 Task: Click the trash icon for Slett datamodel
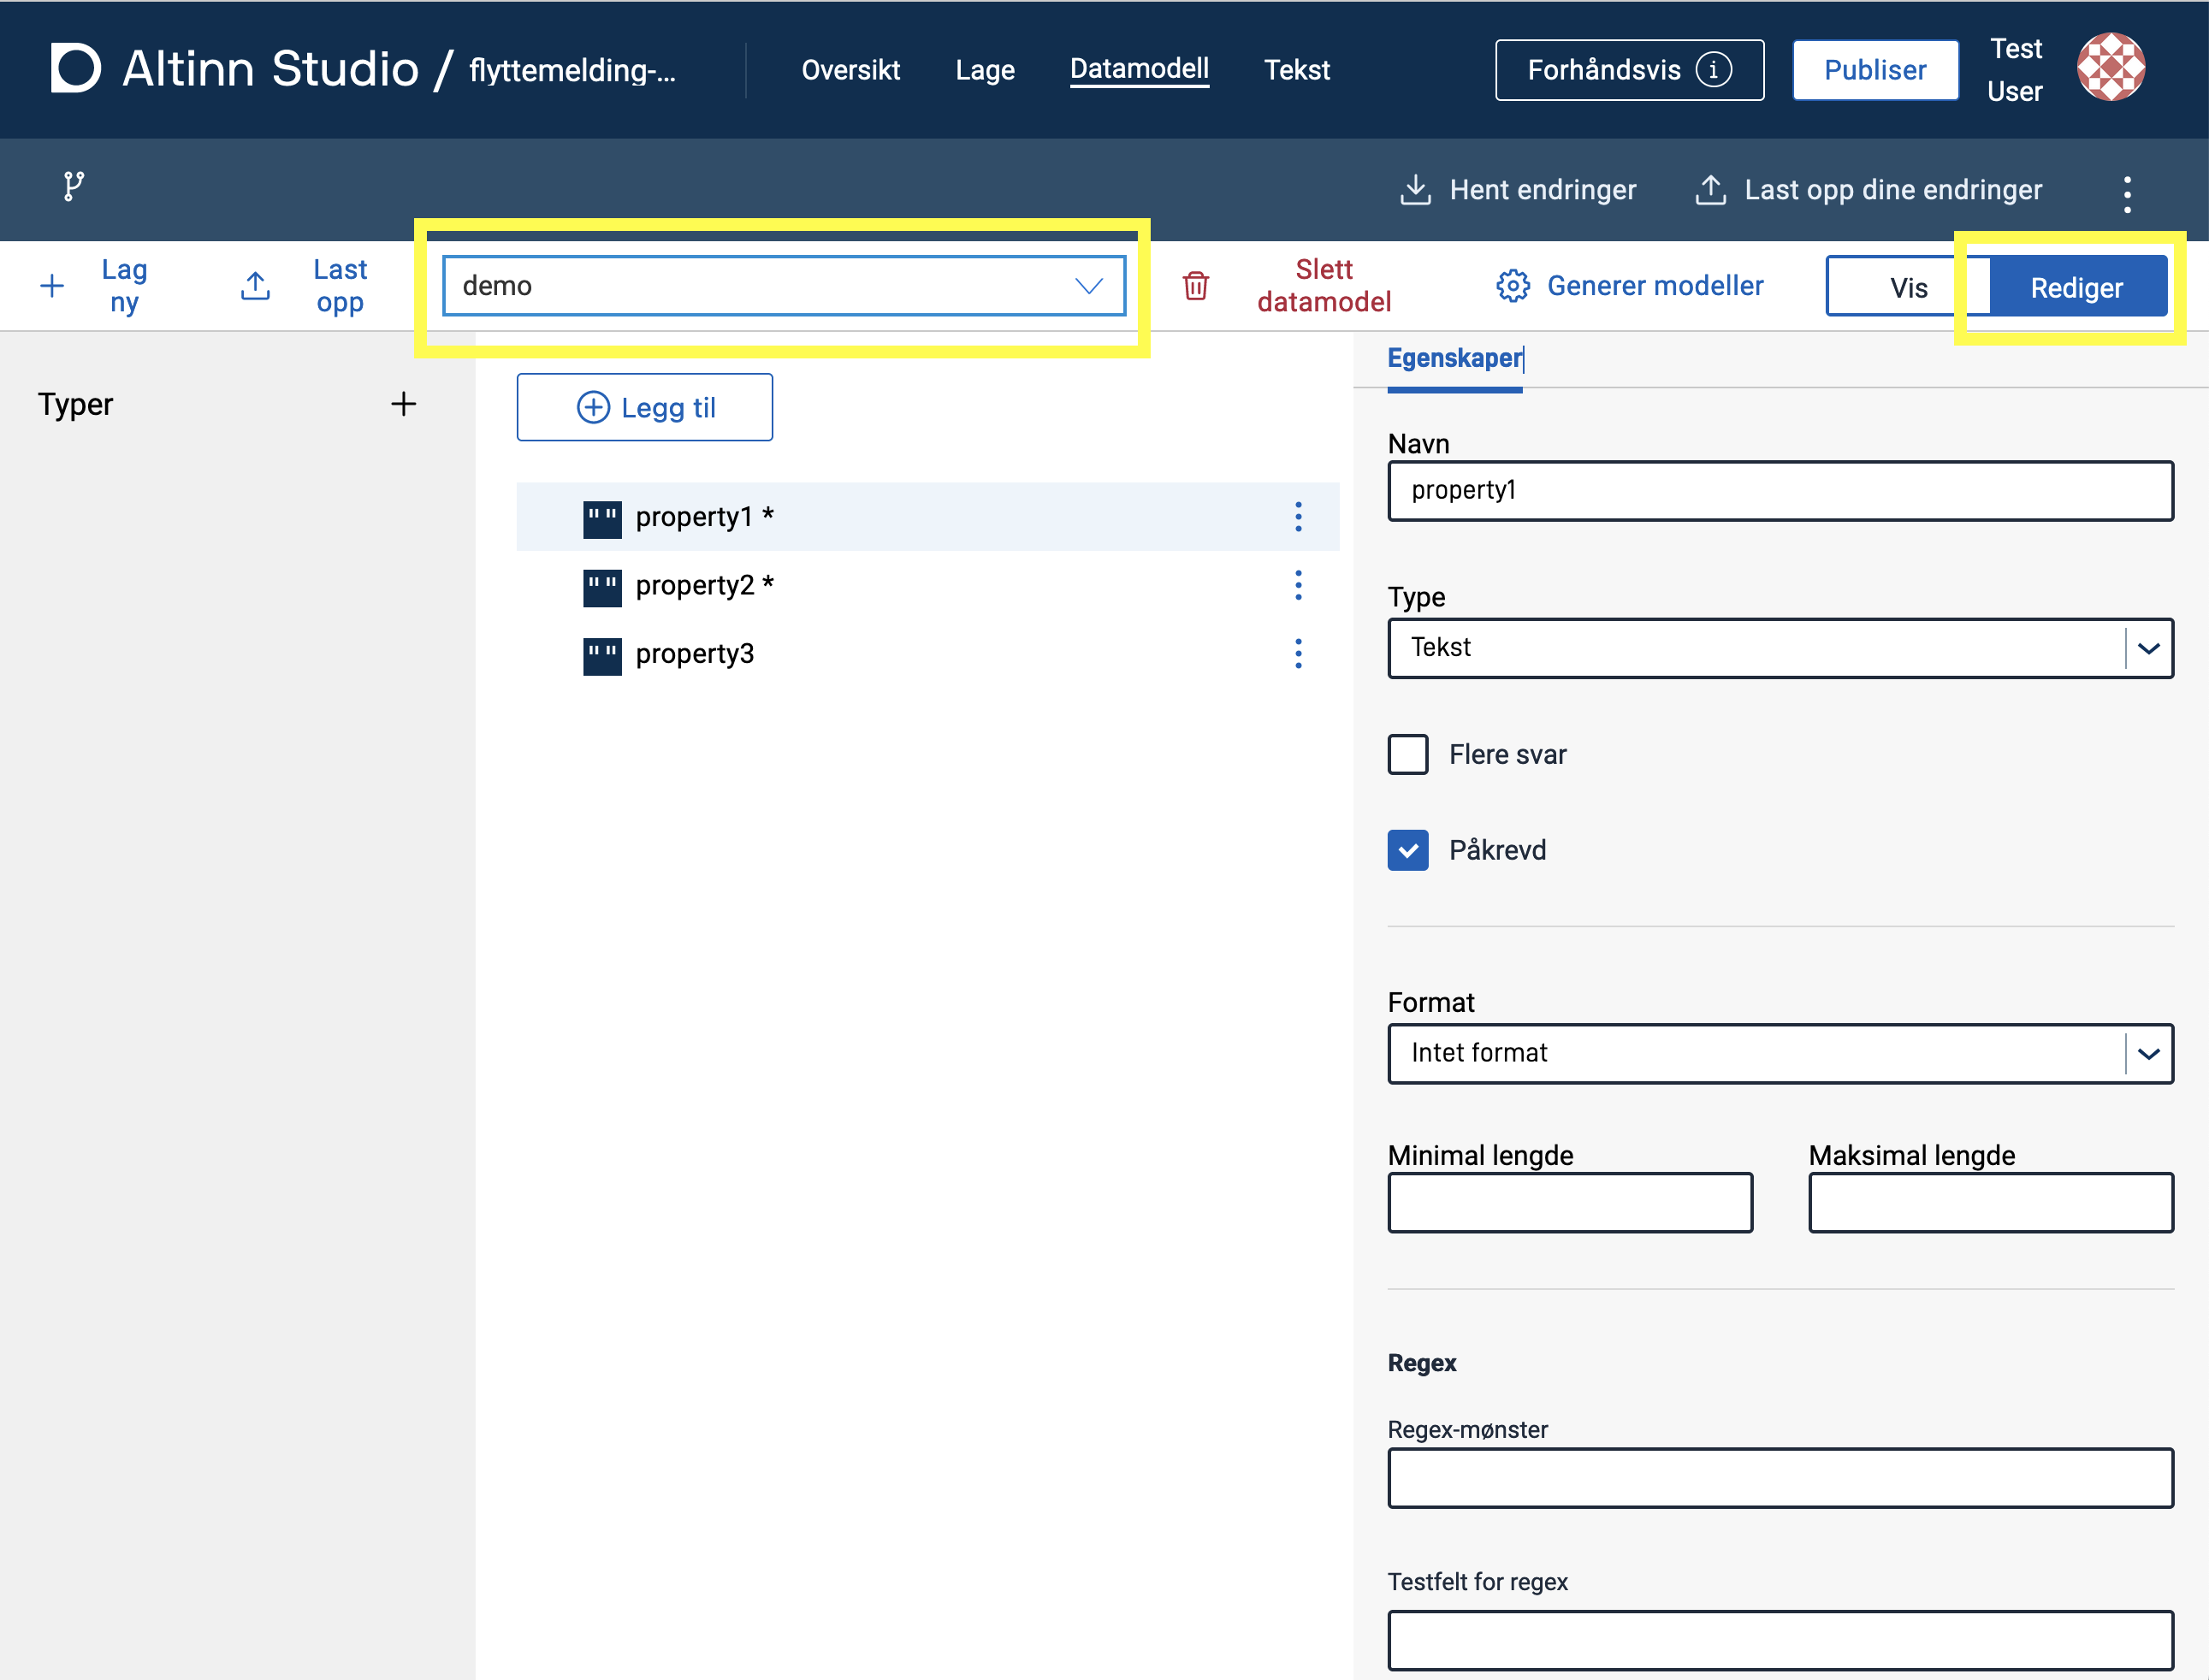(1195, 286)
